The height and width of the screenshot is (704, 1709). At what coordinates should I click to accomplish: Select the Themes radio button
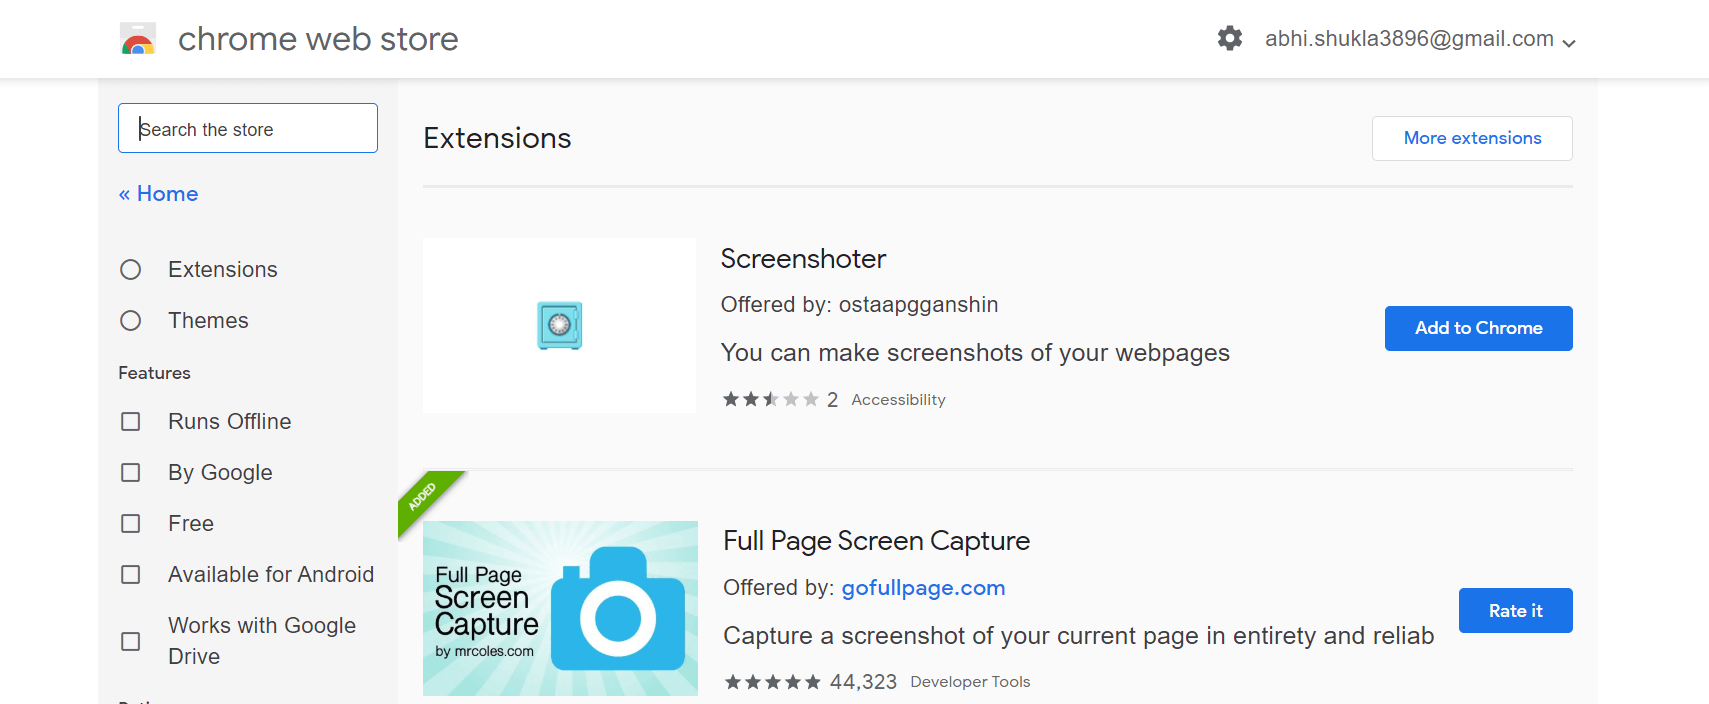point(131,321)
